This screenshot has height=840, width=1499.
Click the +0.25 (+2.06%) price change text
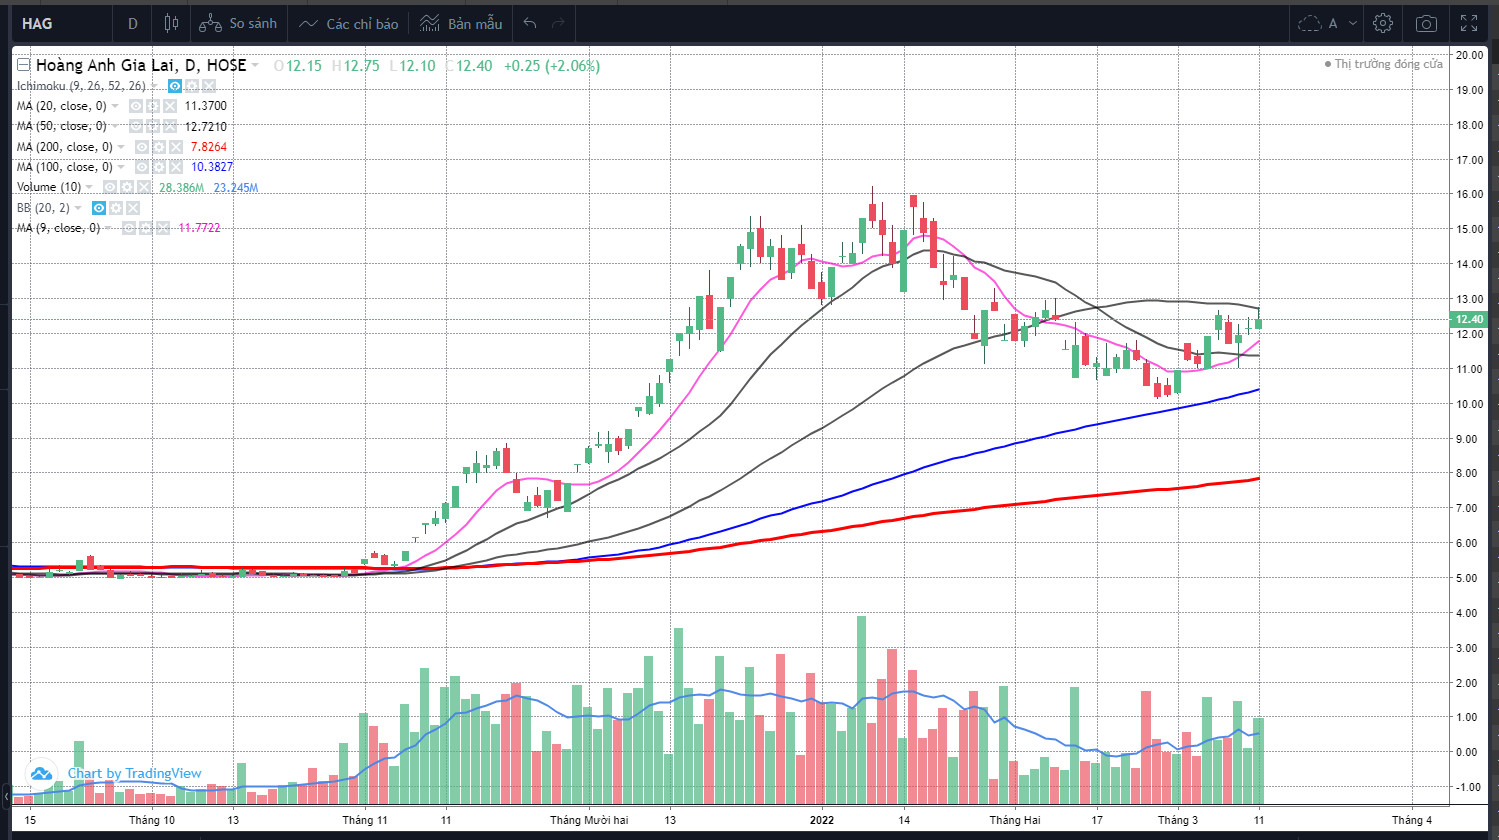click(551, 66)
